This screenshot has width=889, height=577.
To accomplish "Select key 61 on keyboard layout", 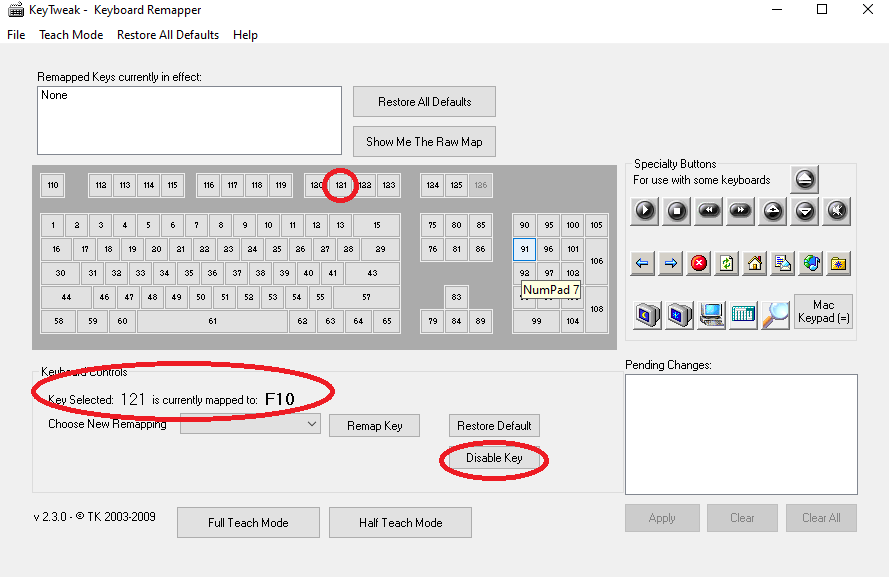I will tap(212, 321).
